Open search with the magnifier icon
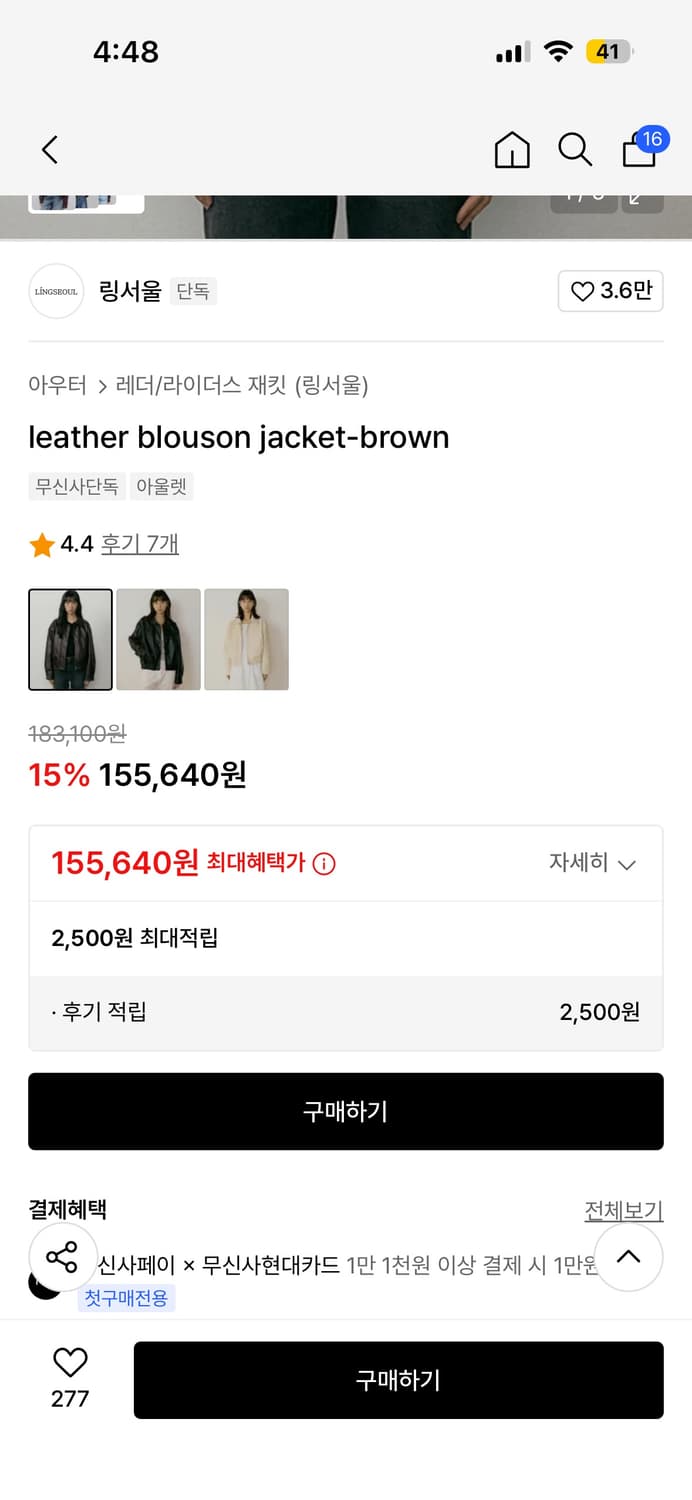This screenshot has width=692, height=1500. pos(575,150)
